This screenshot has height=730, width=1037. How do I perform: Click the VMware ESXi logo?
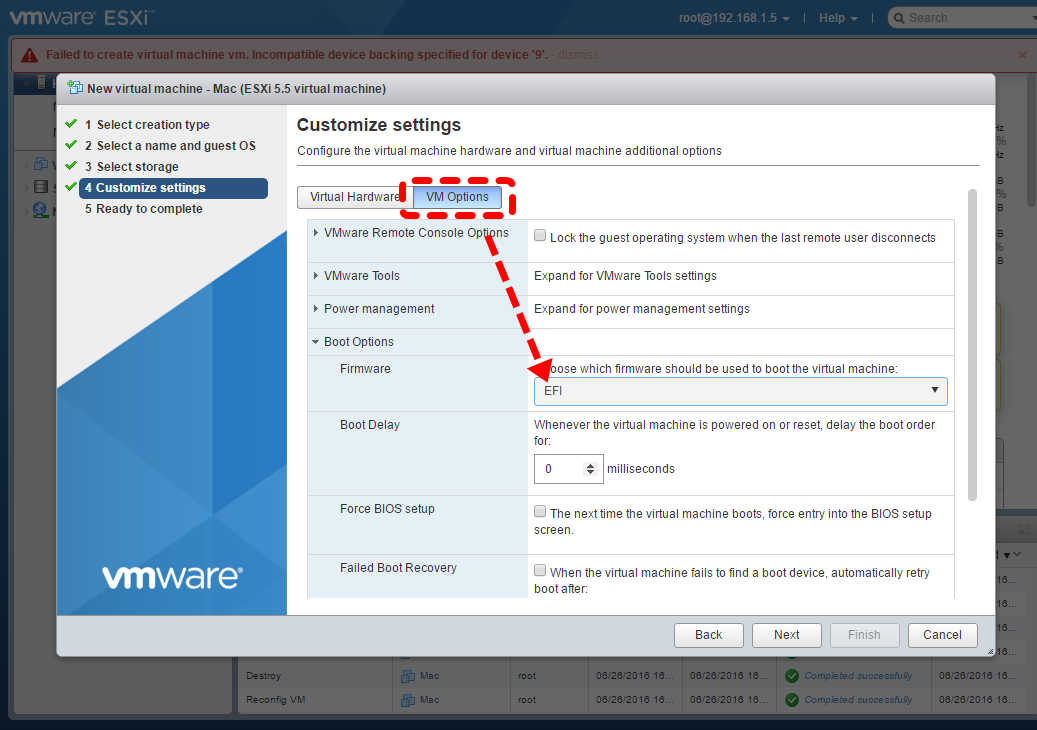pos(81,17)
